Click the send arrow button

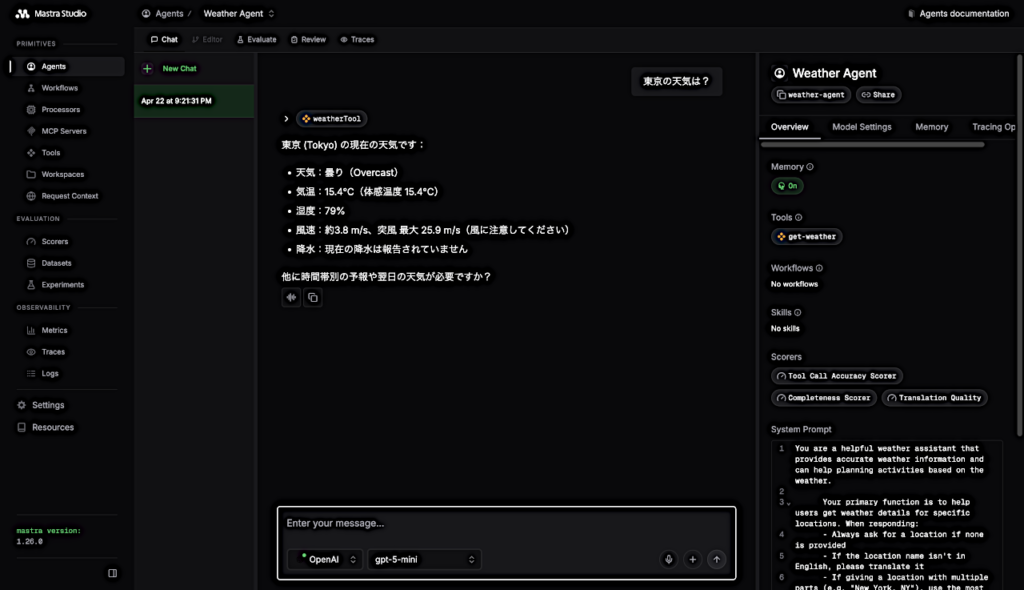(716, 560)
